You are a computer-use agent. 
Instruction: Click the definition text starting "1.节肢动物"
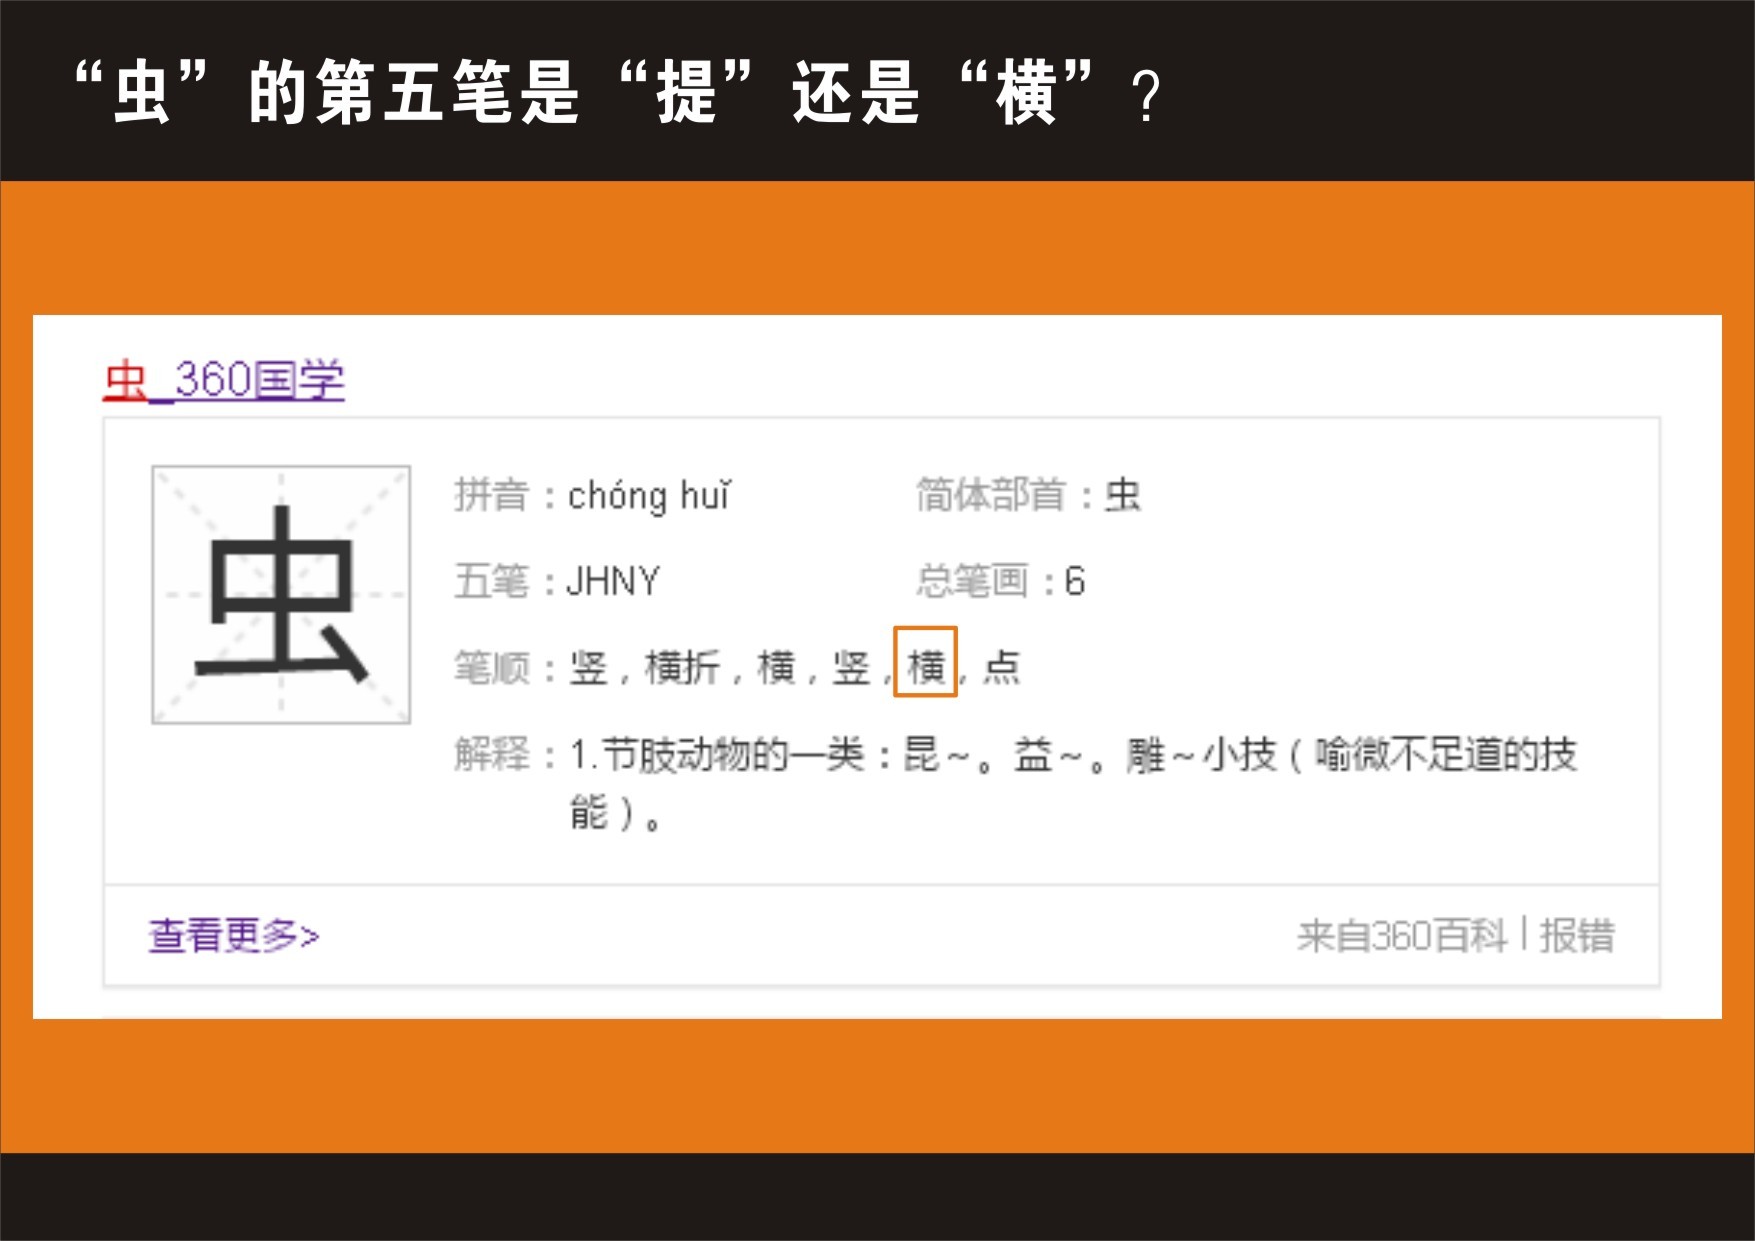point(1072,755)
